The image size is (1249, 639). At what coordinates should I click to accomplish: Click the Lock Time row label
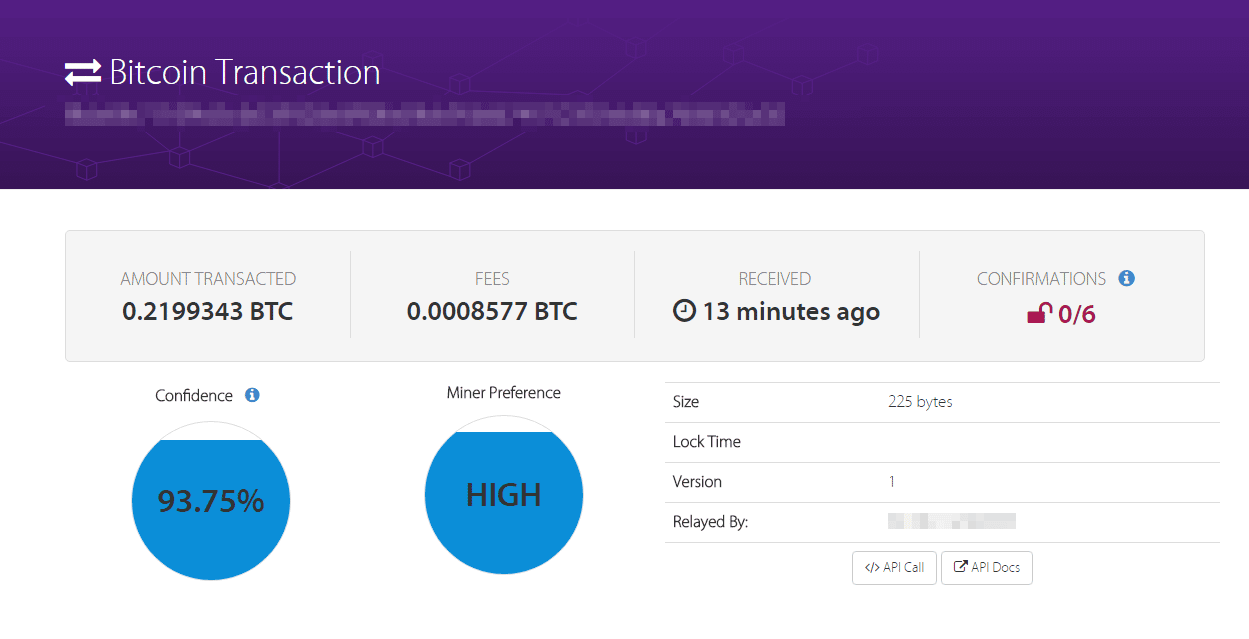[x=707, y=442]
